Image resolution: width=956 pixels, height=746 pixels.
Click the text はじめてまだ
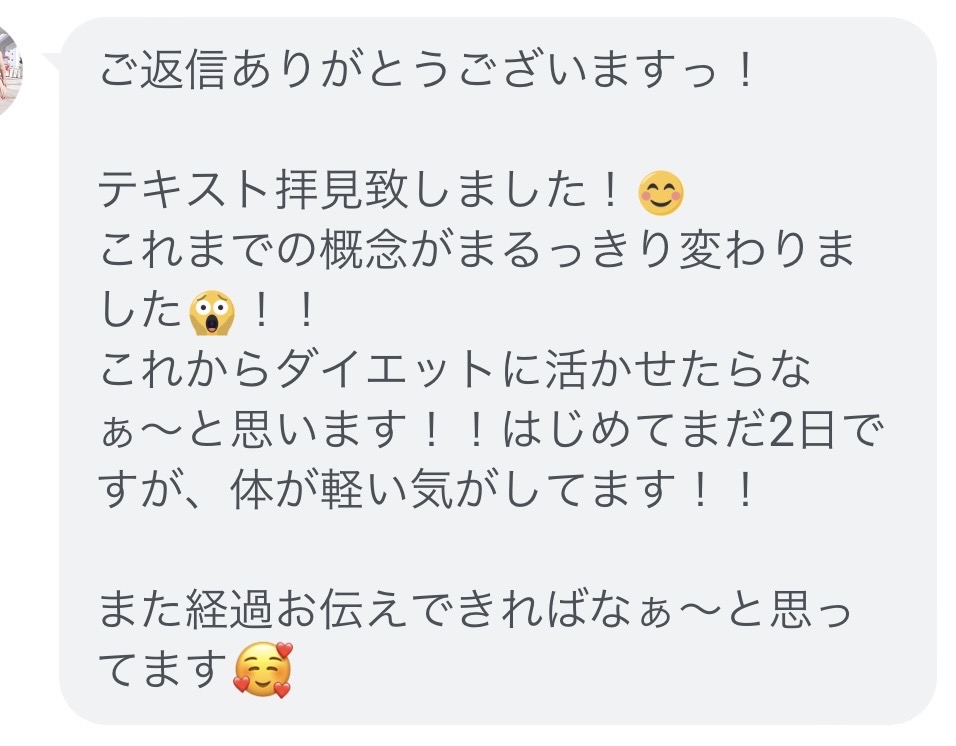pos(635,430)
